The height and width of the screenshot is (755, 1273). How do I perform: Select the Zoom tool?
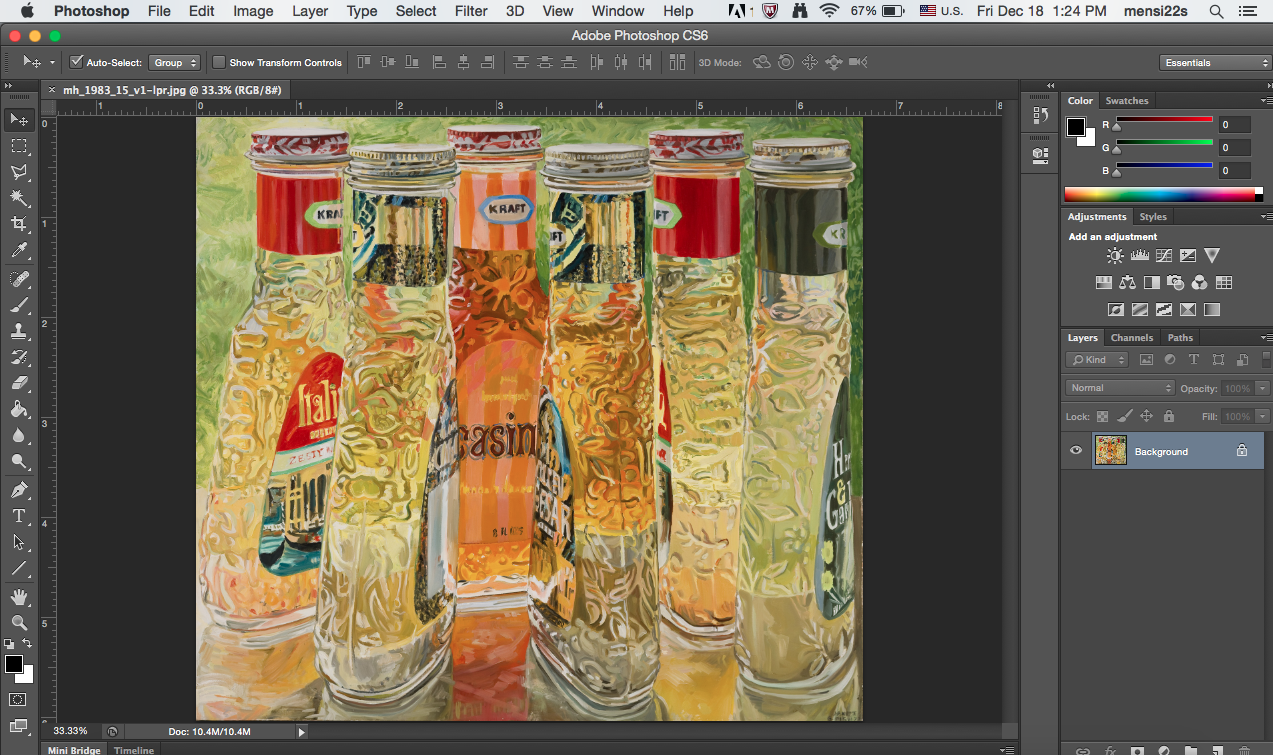coord(18,622)
